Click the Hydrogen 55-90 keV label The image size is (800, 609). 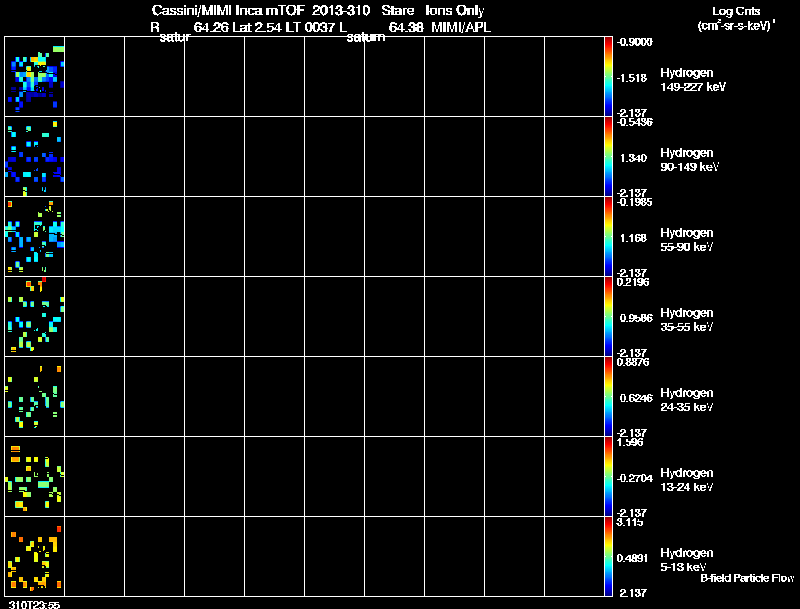(x=687, y=240)
